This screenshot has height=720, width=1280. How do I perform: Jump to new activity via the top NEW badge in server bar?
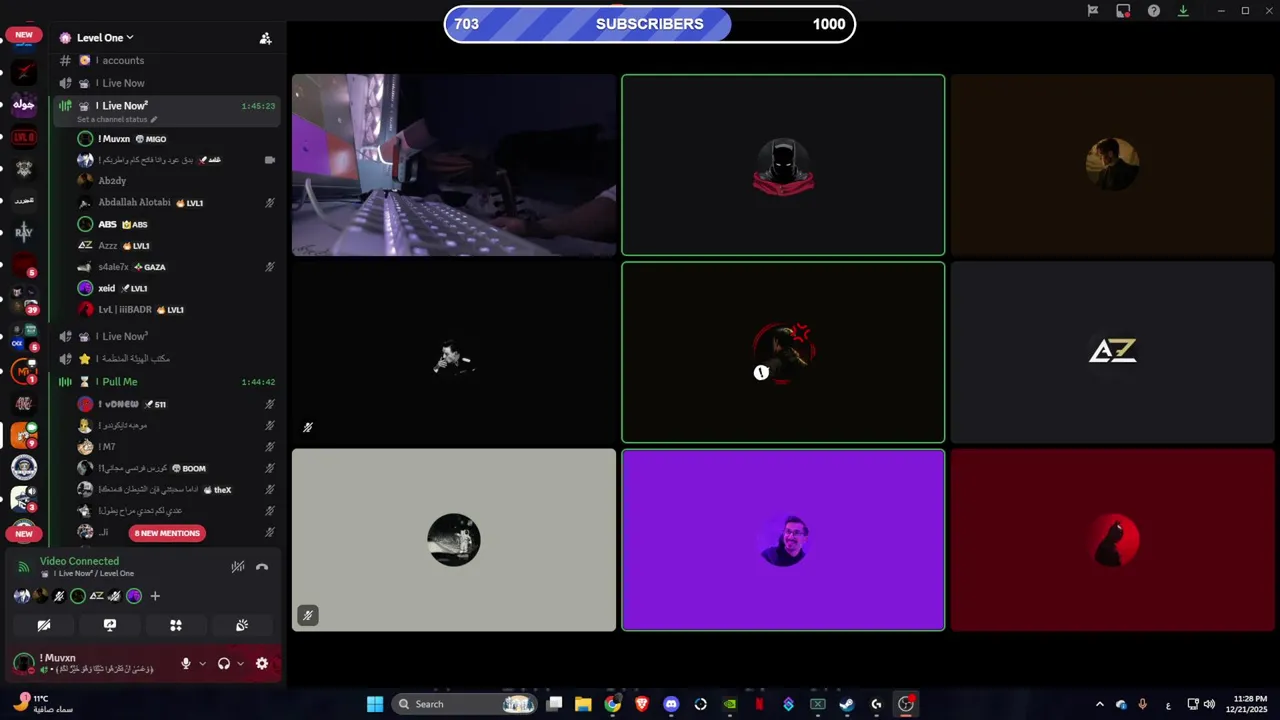tap(24, 35)
